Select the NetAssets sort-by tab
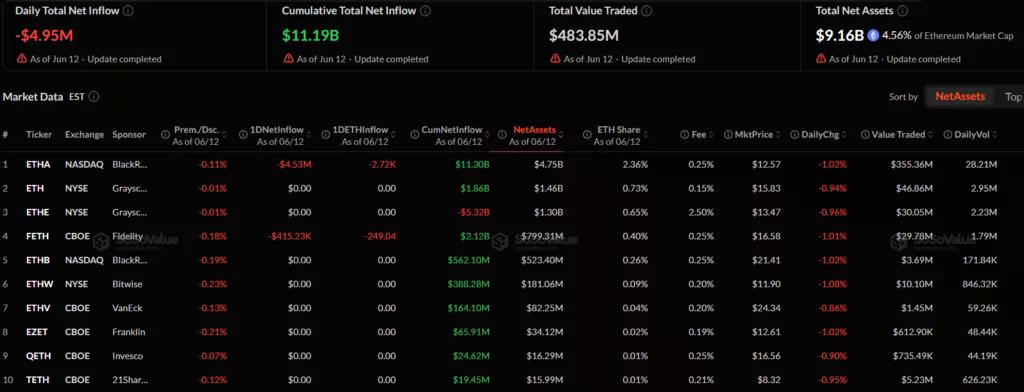This screenshot has height=392, width=1024. tap(960, 97)
